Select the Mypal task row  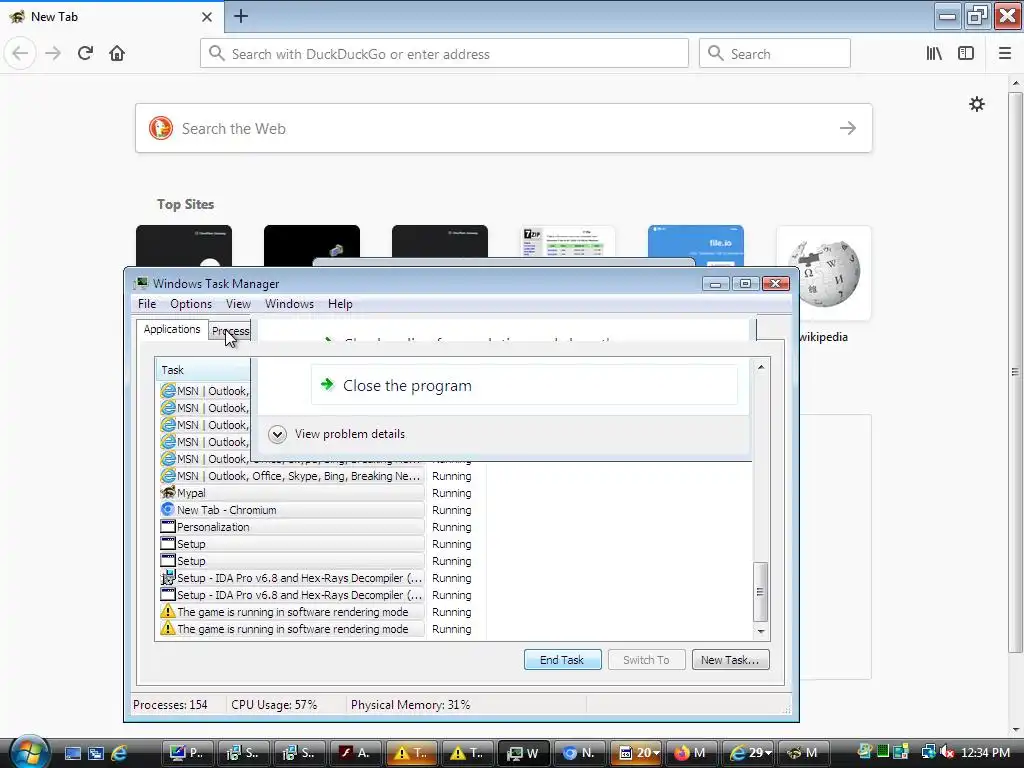point(292,493)
